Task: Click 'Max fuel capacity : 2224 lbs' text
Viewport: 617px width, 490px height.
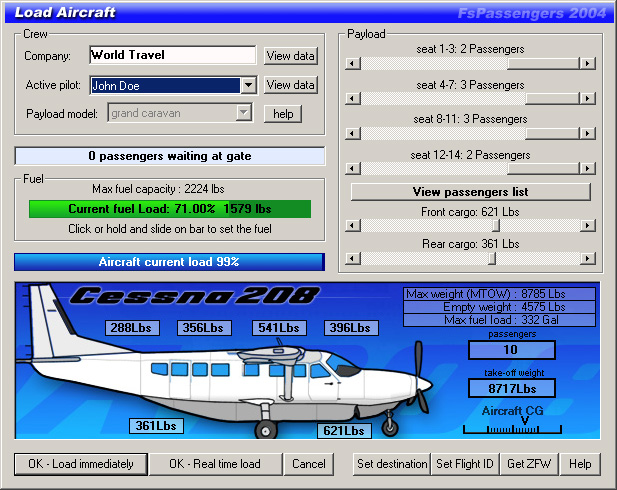Action: point(158,189)
